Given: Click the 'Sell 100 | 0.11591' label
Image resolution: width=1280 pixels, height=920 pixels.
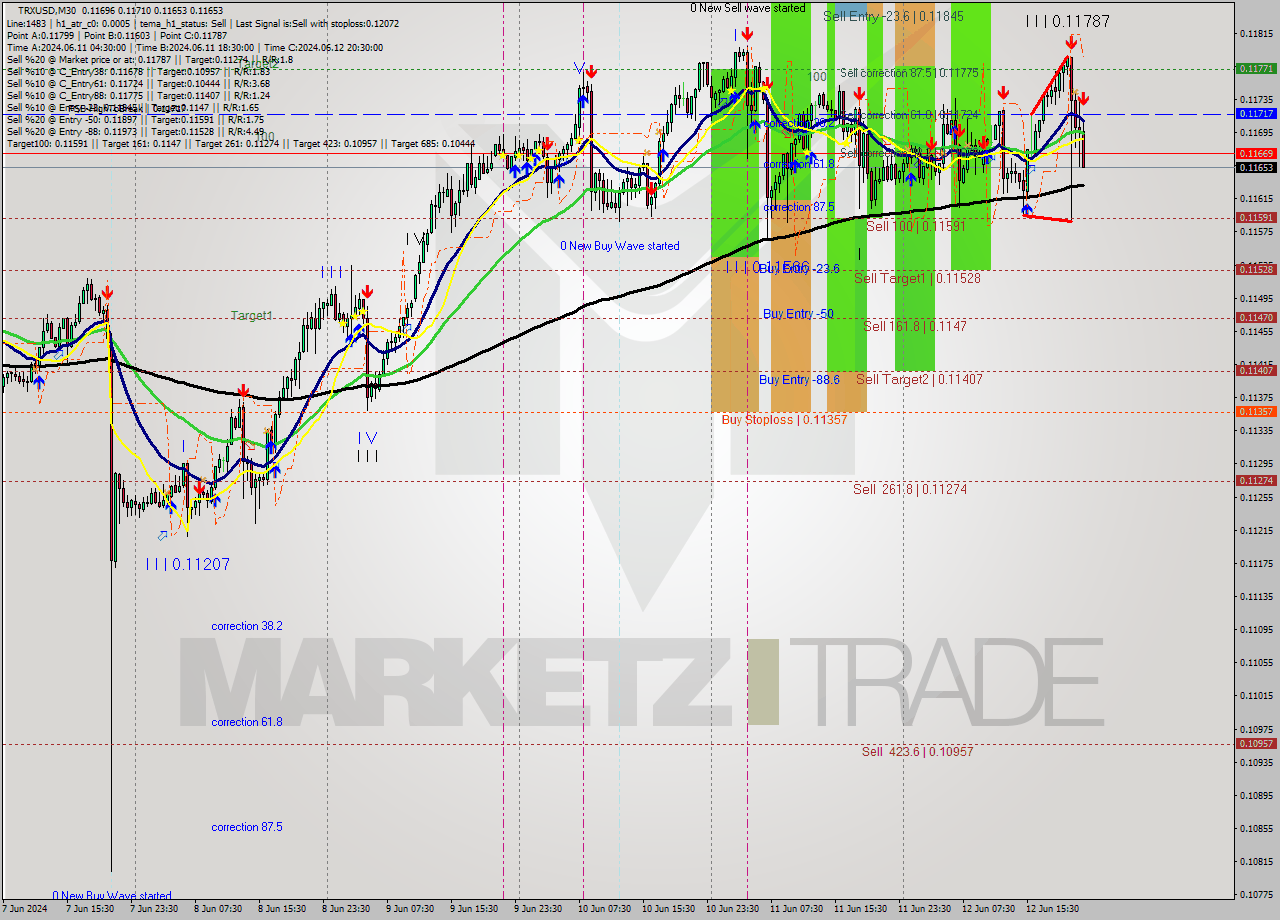Looking at the screenshot, I should (x=916, y=227).
